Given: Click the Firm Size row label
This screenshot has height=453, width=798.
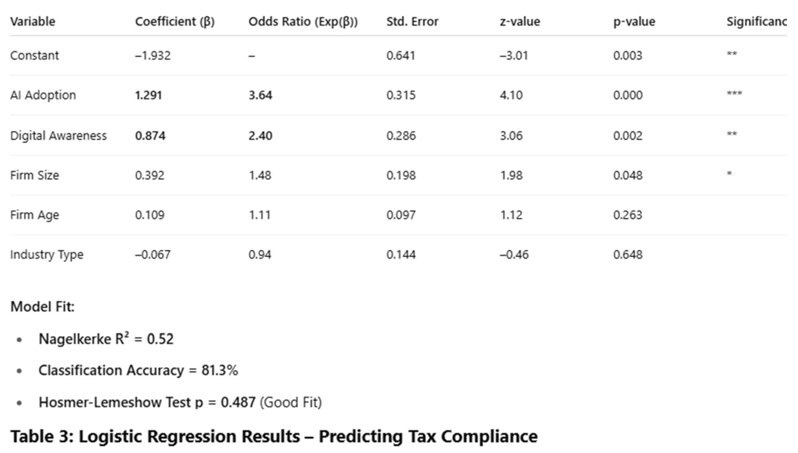Looking at the screenshot, I should click(x=35, y=175).
